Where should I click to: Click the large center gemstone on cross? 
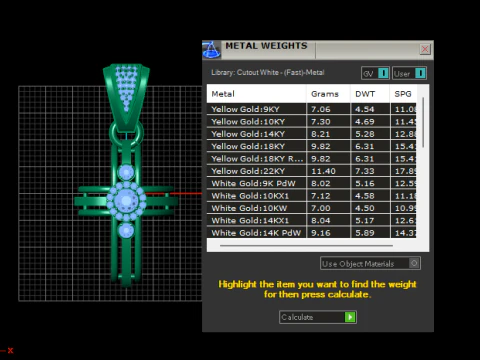[126, 201]
